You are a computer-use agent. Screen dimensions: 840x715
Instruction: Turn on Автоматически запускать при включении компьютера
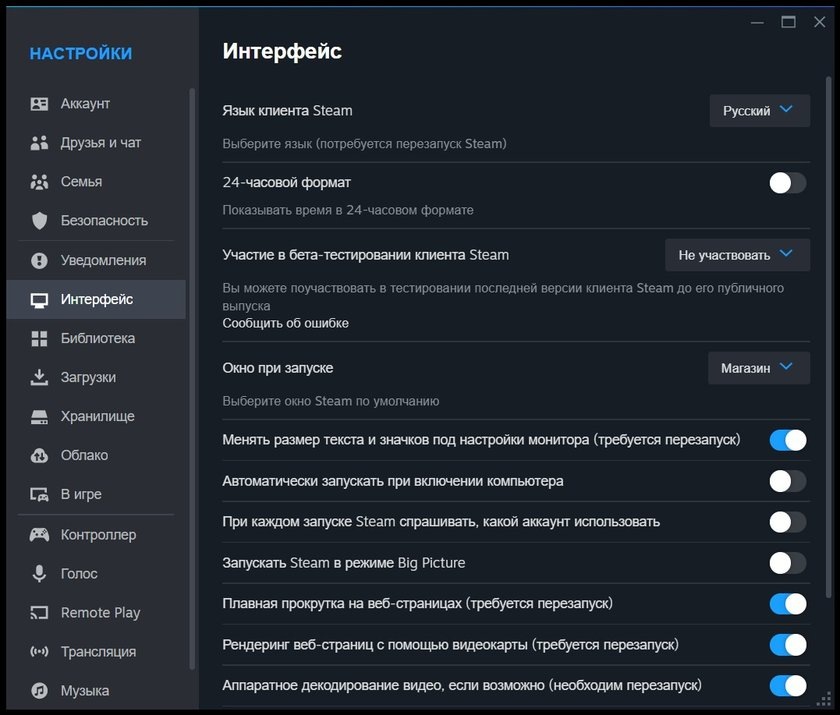(x=787, y=482)
